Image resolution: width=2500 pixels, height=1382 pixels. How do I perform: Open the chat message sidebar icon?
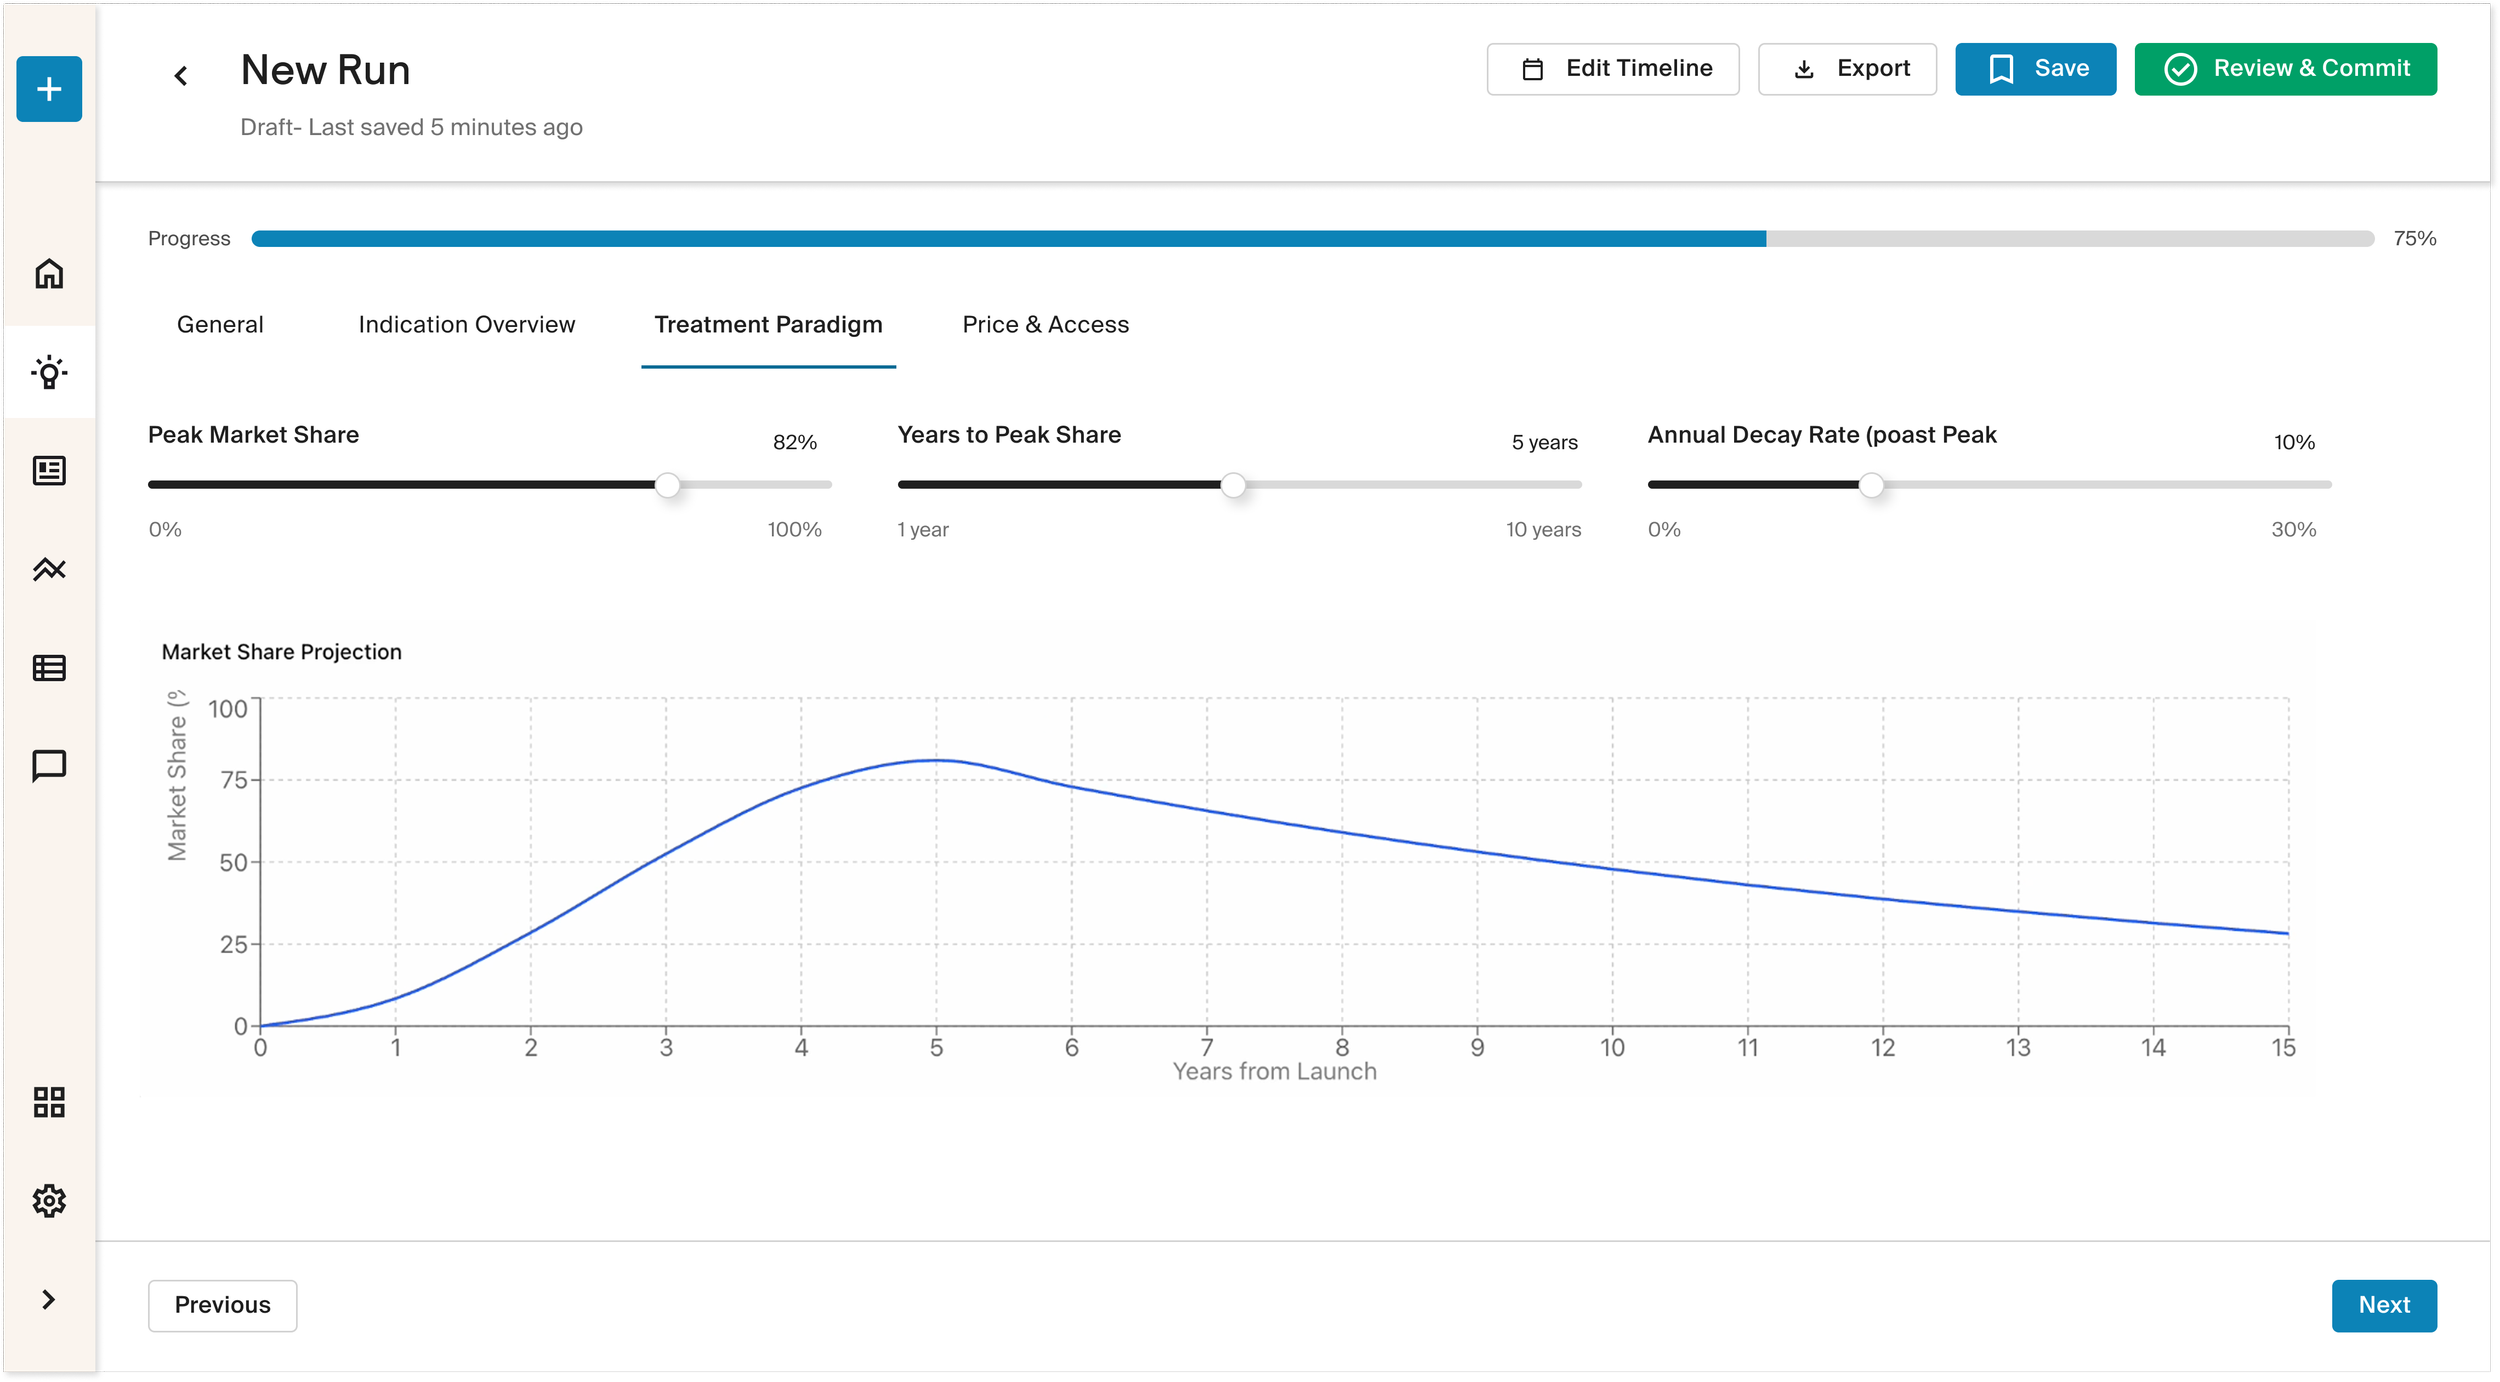click(x=49, y=766)
